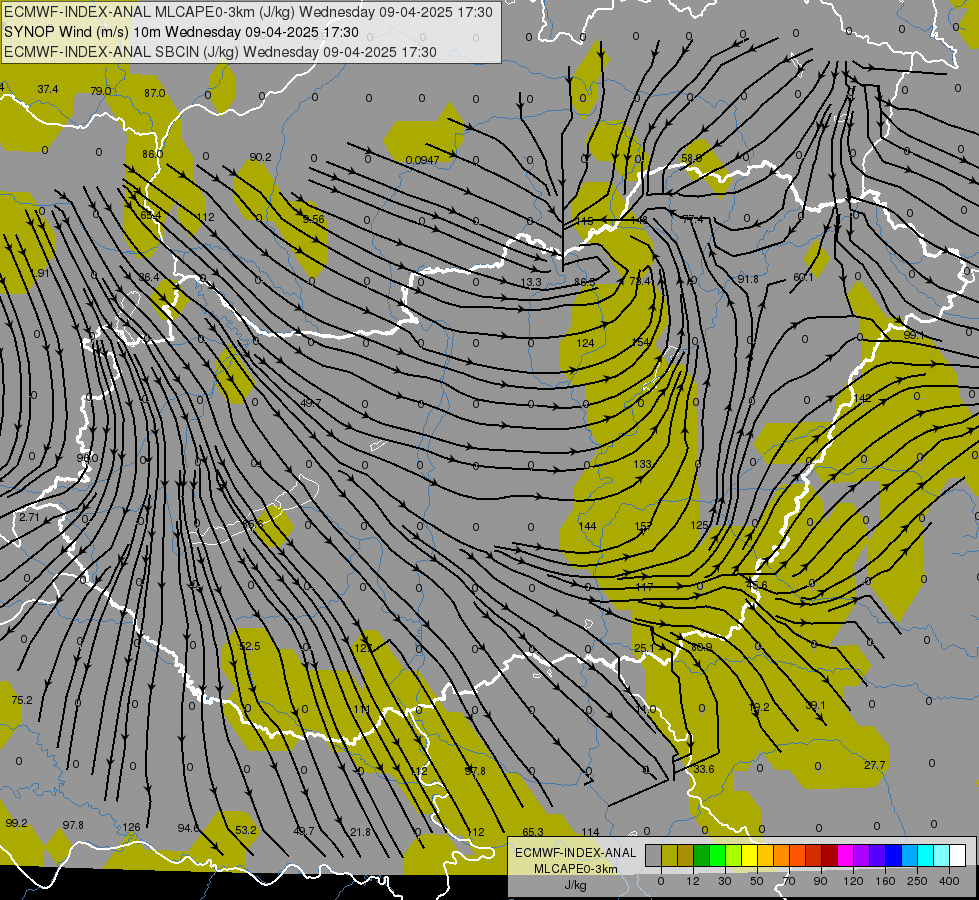Choose the white legend swatch
The image size is (979, 900).
[x=958, y=856]
